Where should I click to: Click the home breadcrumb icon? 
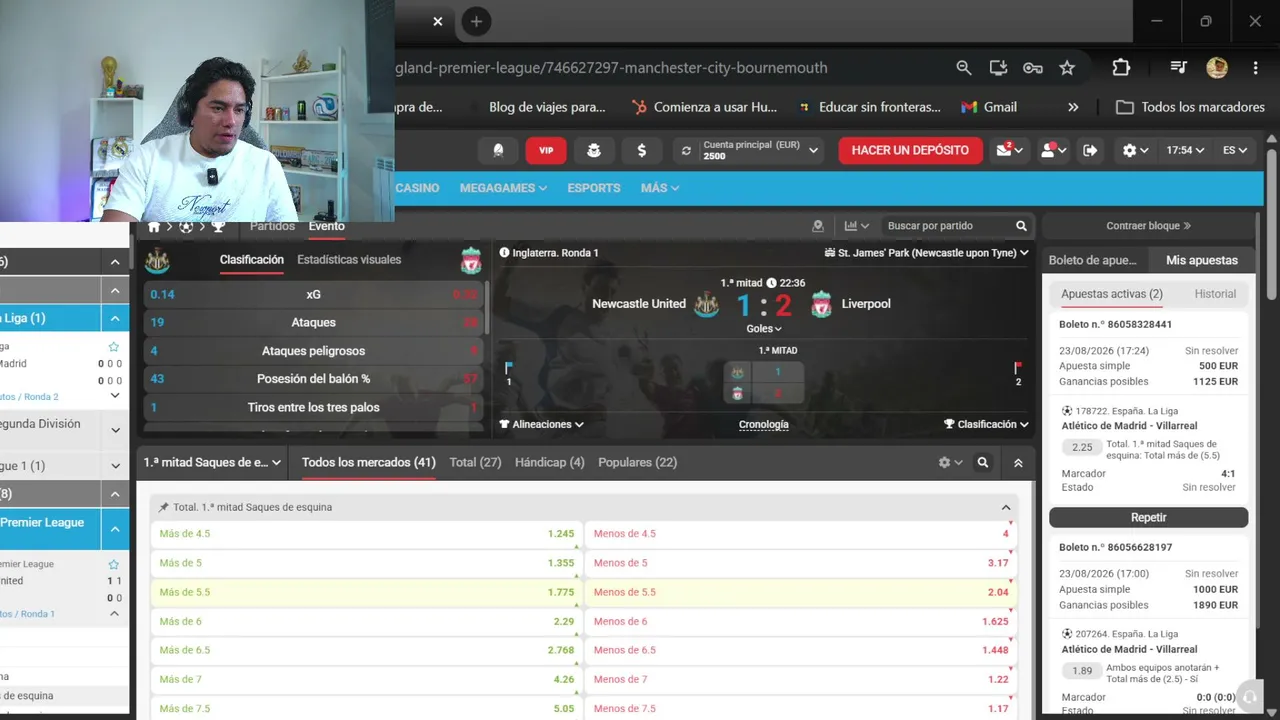pos(154,227)
